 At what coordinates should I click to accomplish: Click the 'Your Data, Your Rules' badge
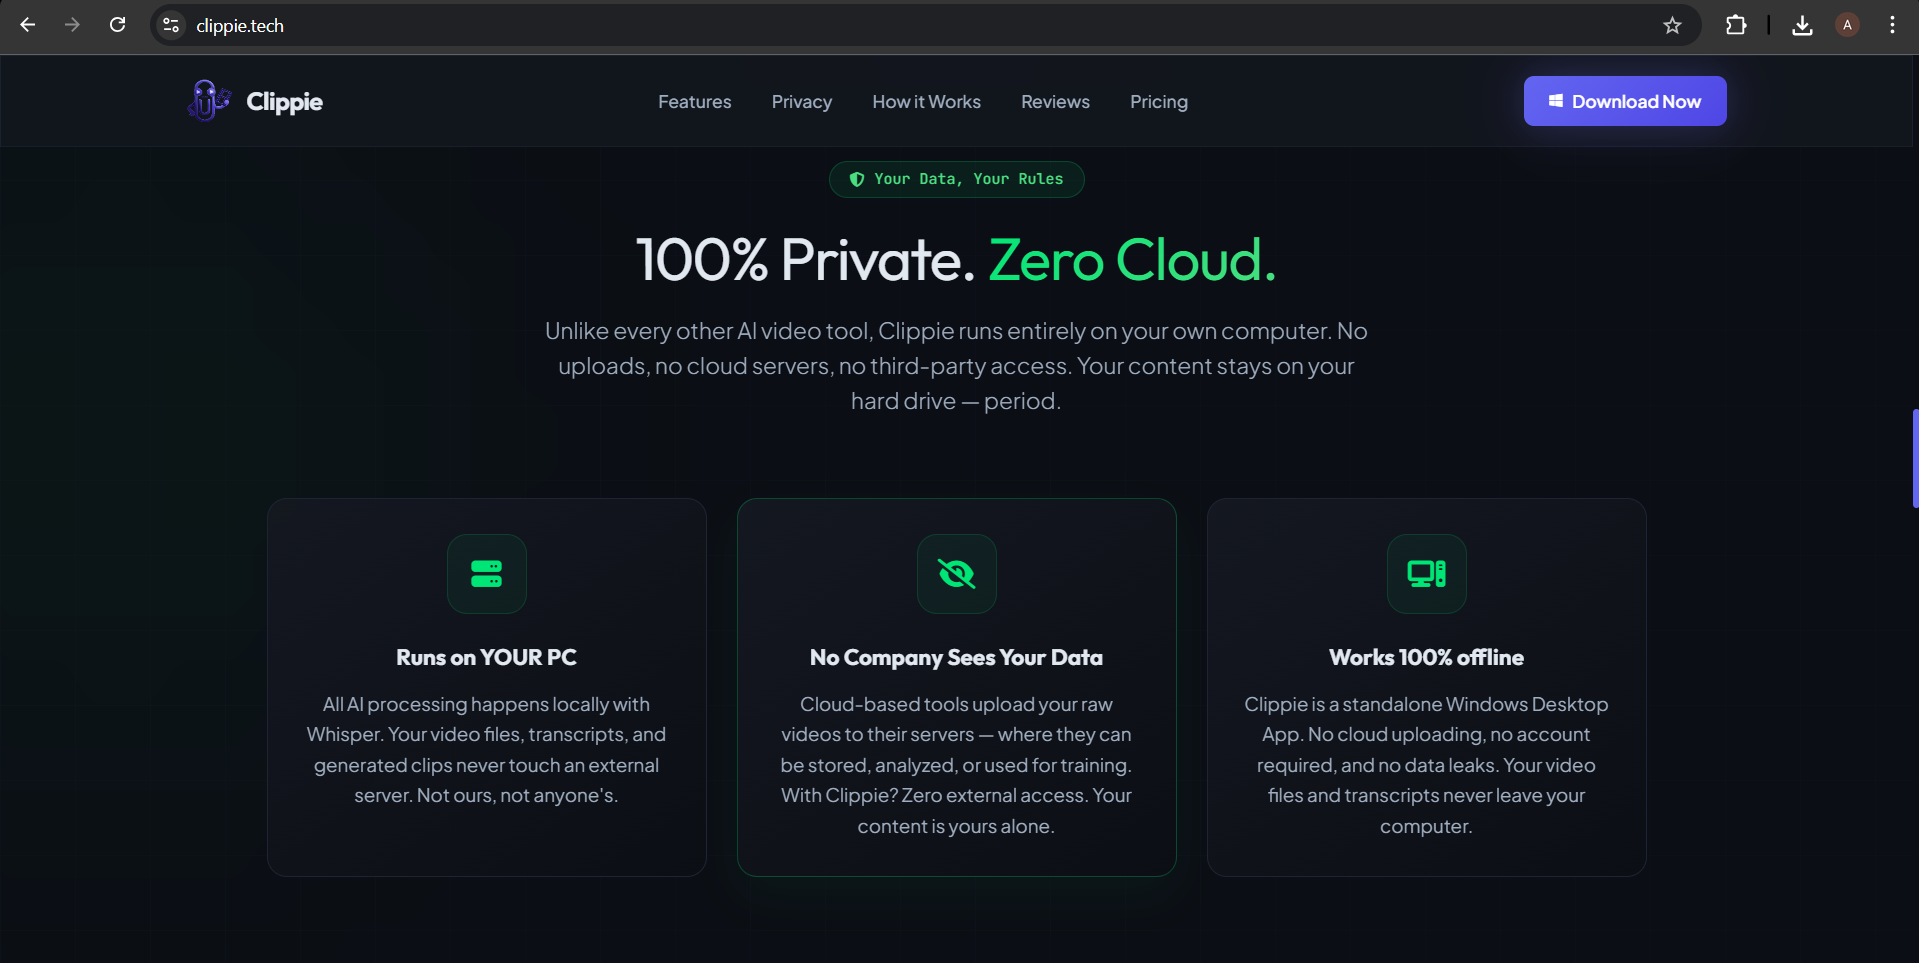956,179
